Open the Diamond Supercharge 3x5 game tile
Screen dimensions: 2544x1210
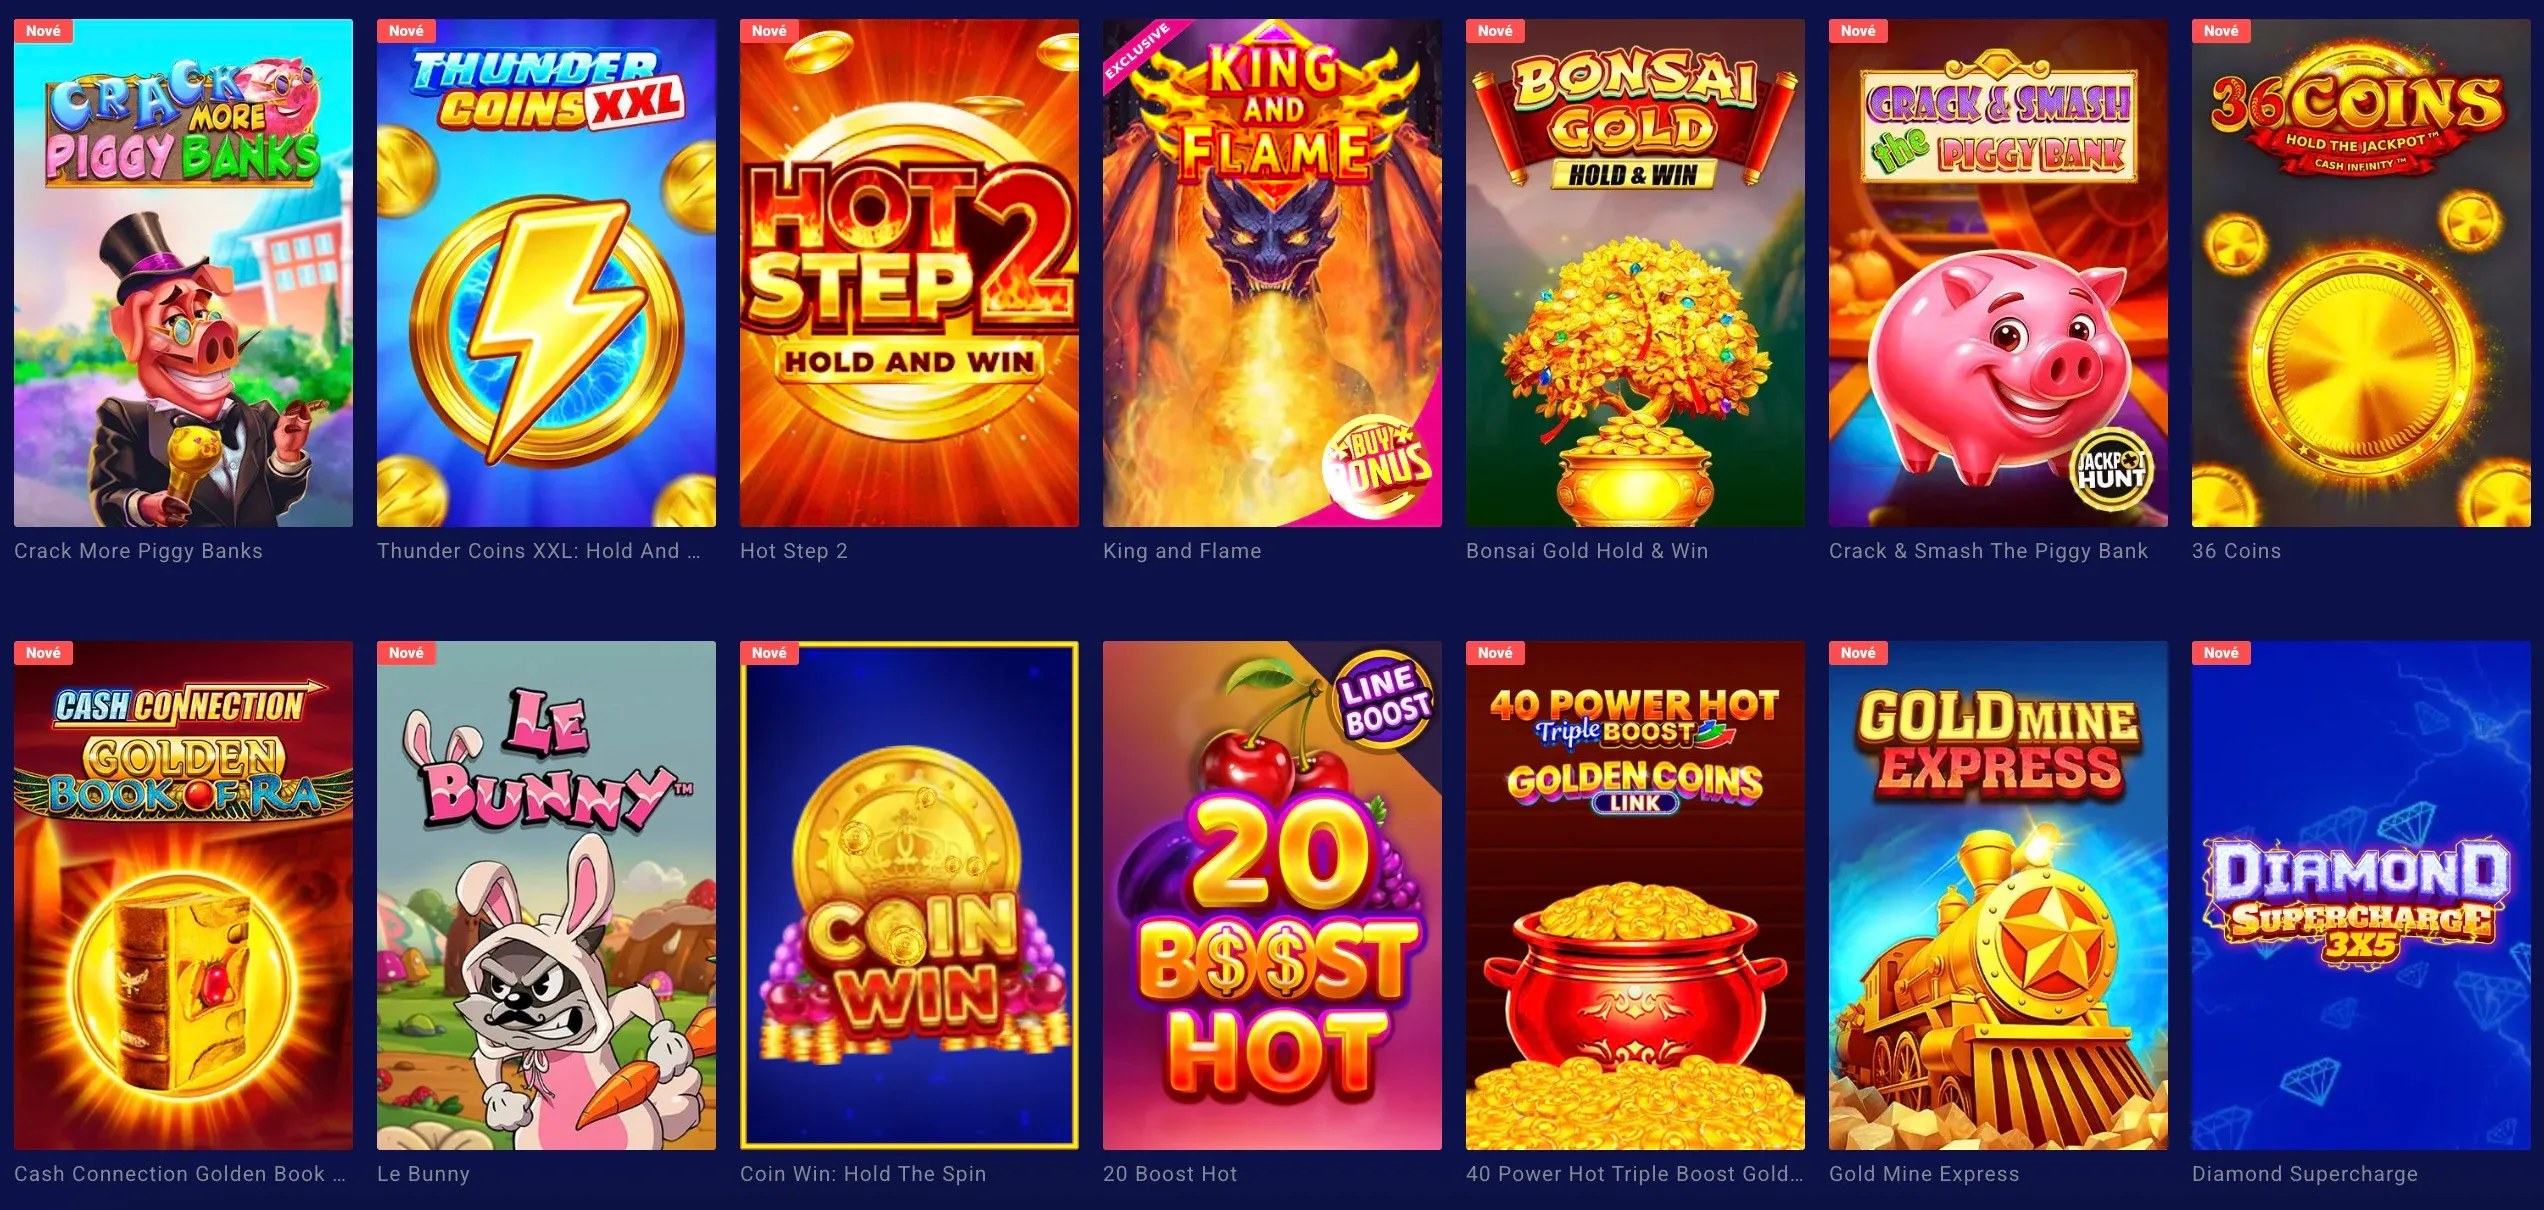(x=2361, y=895)
